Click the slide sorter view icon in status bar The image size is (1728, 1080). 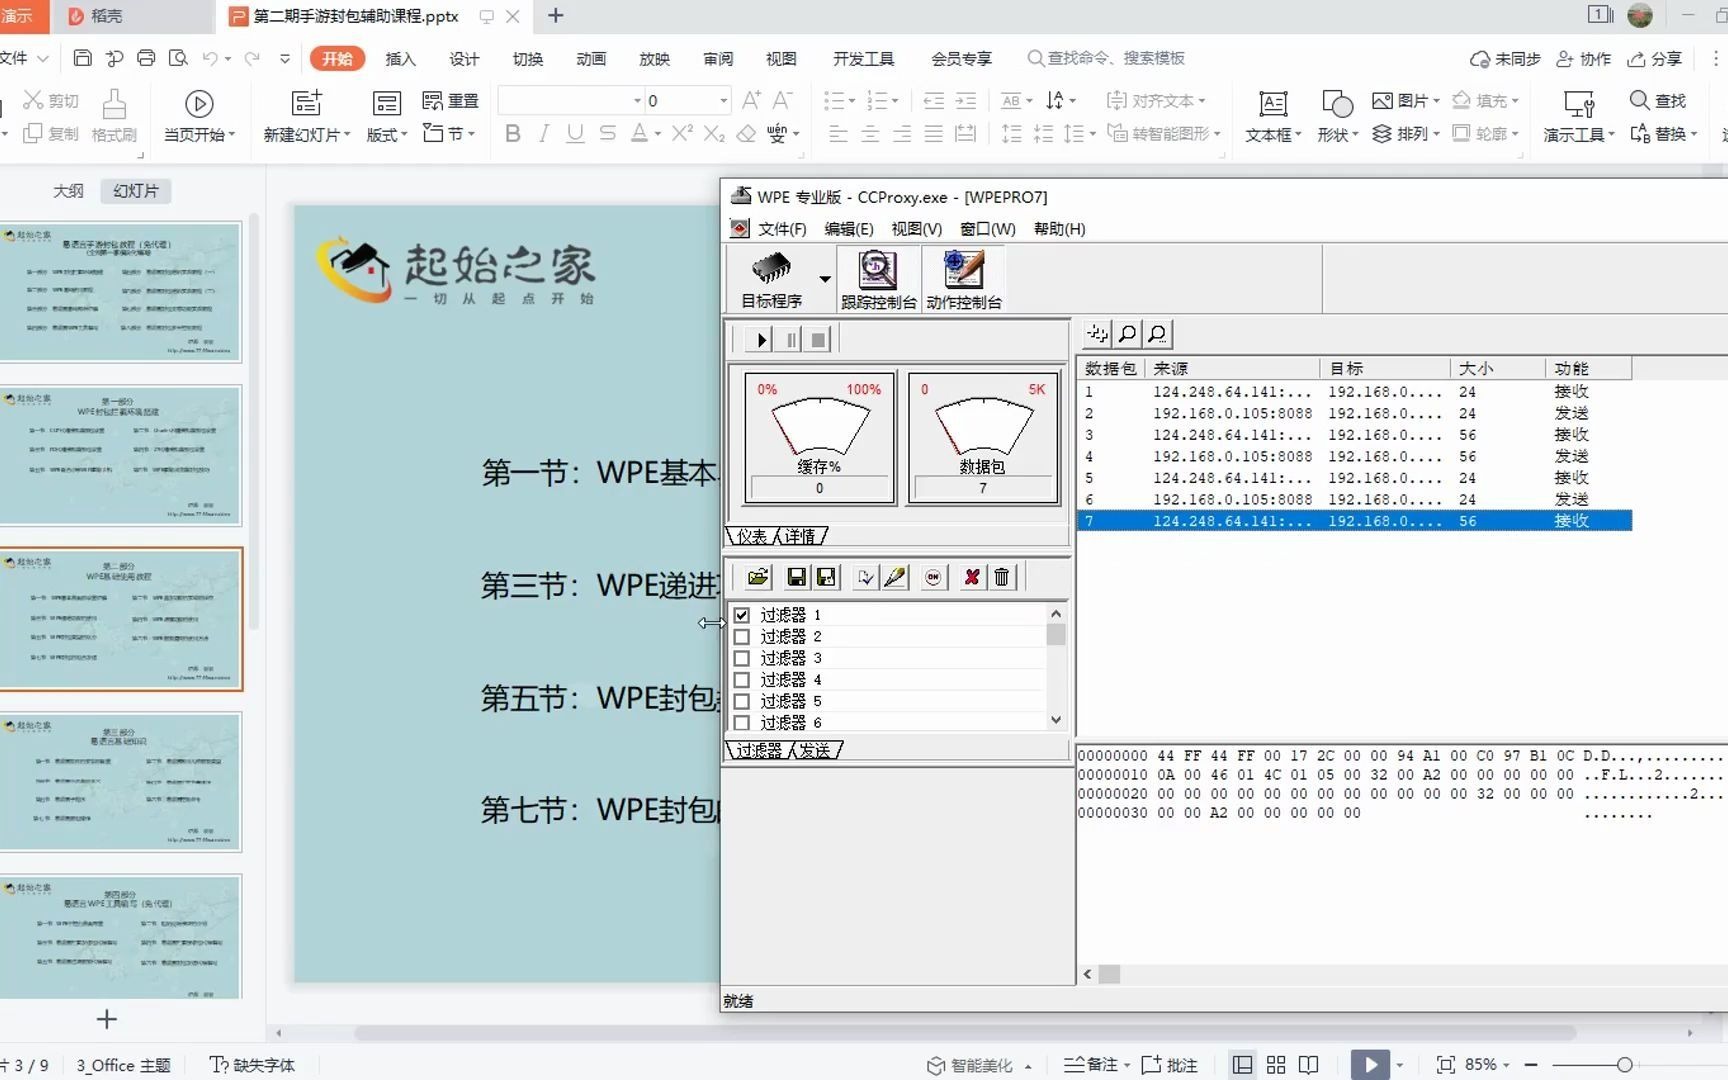click(x=1276, y=1065)
